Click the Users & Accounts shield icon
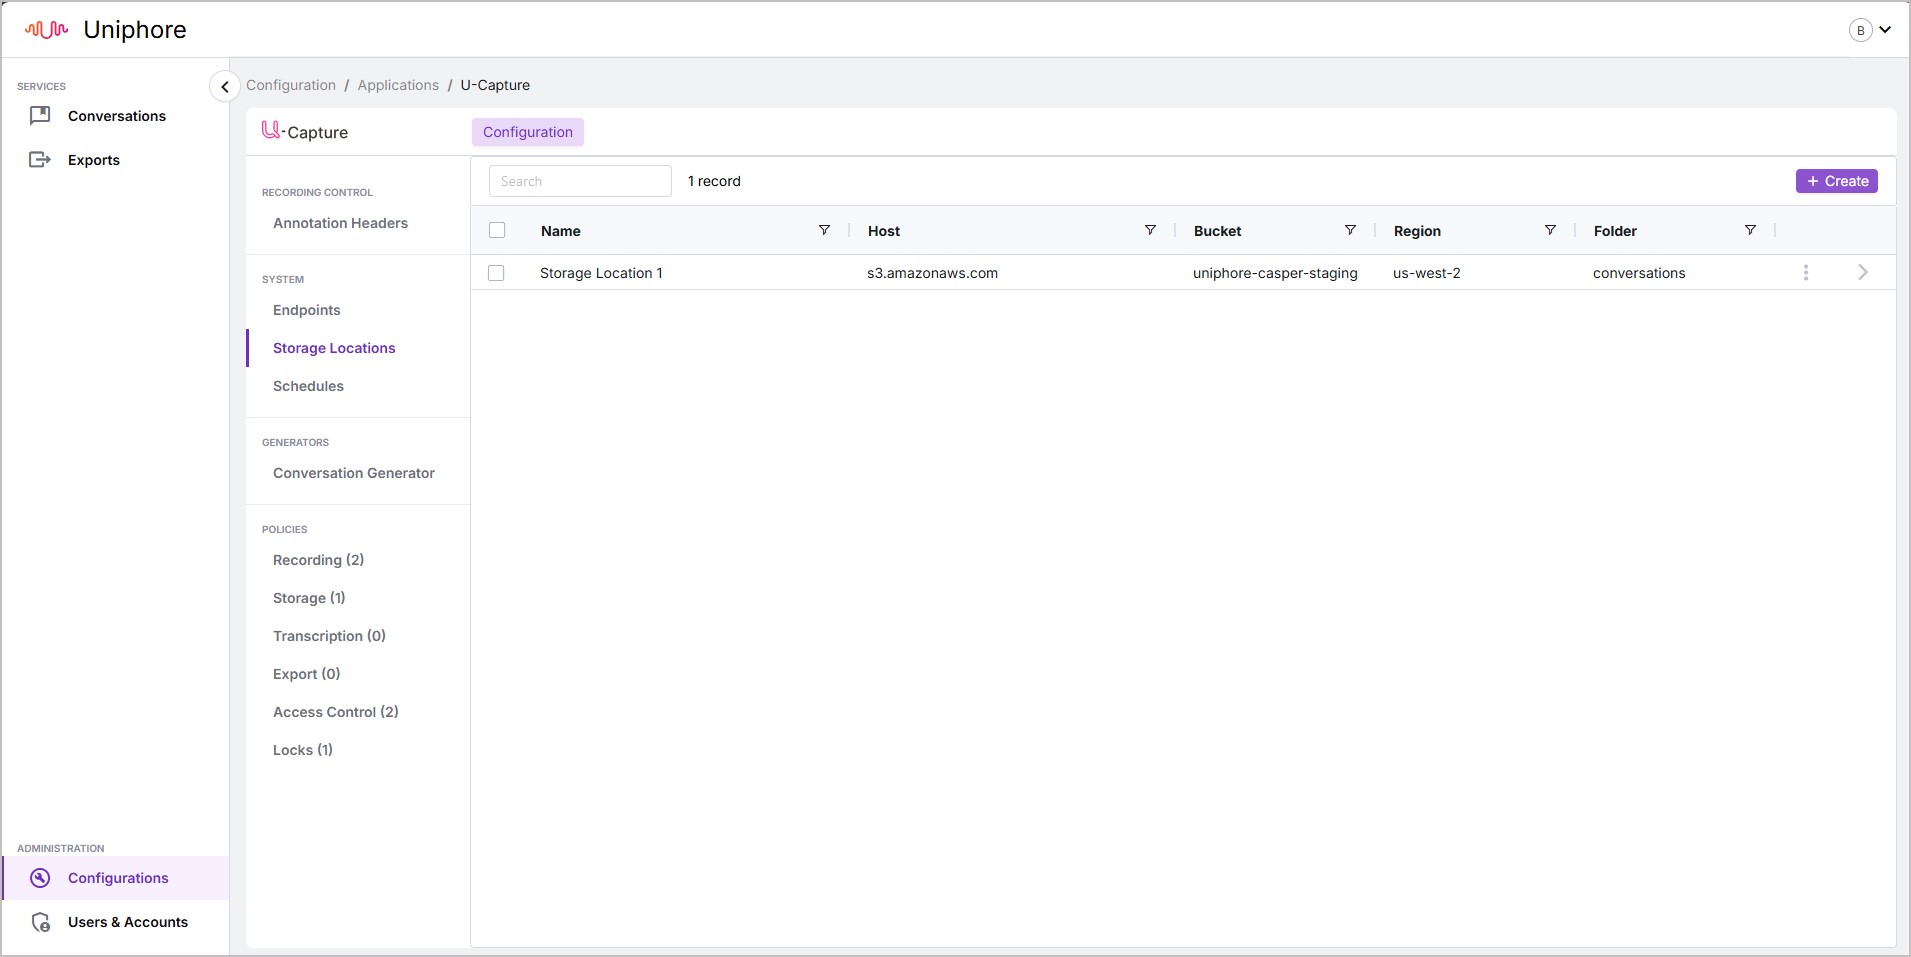This screenshot has width=1911, height=957. [40, 922]
